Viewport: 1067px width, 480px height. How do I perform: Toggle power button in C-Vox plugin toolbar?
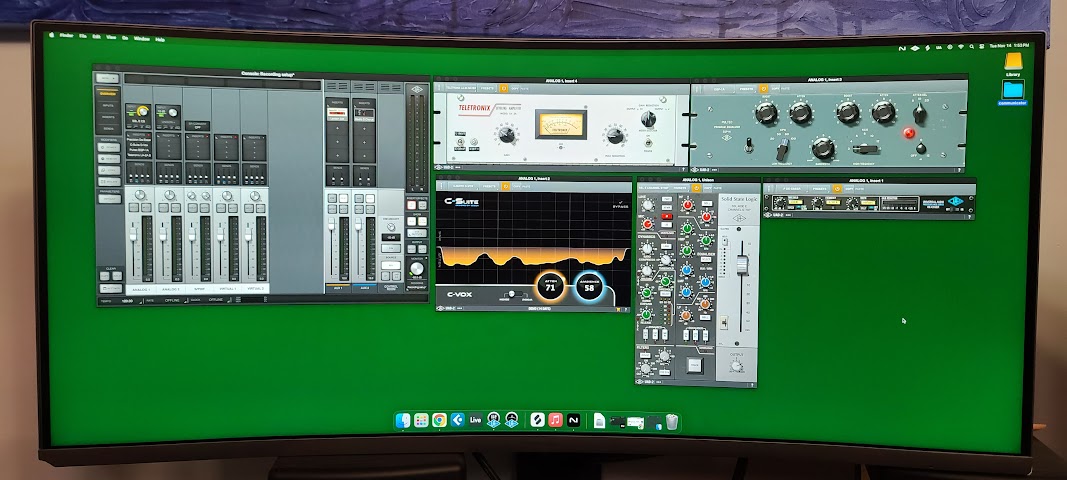(x=506, y=187)
